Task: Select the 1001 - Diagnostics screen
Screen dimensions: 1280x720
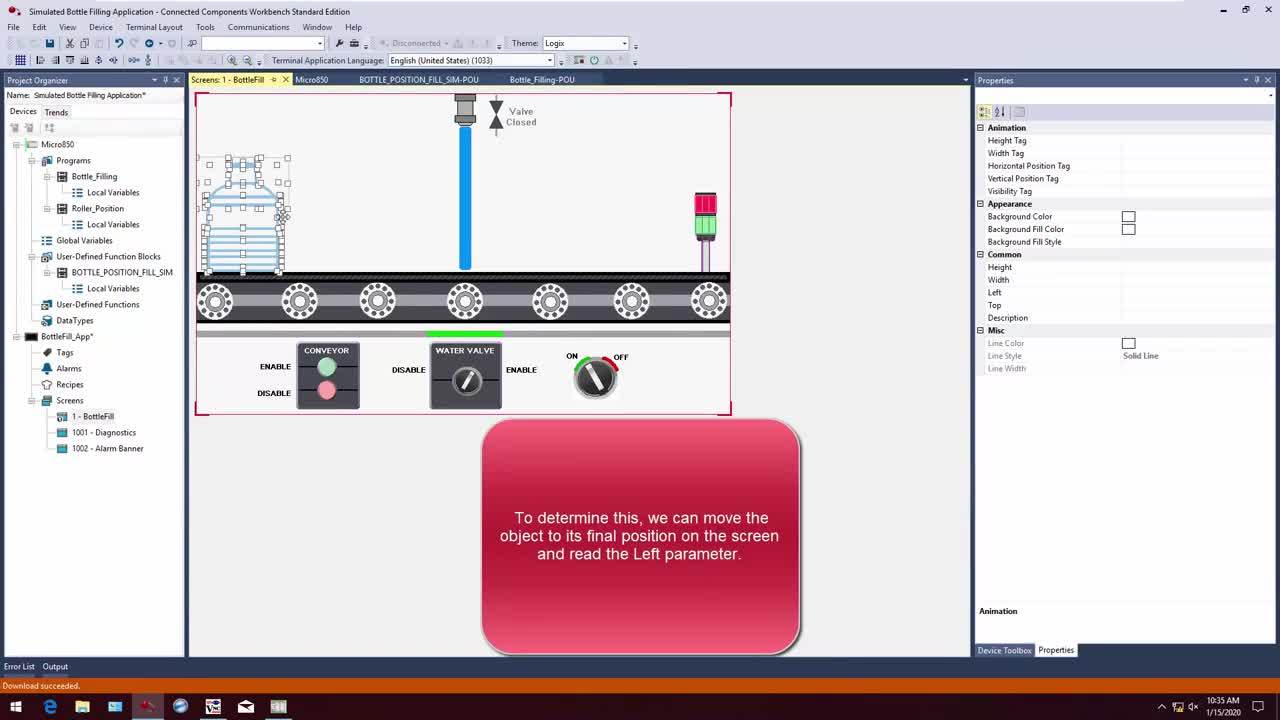Action: (x=103, y=432)
